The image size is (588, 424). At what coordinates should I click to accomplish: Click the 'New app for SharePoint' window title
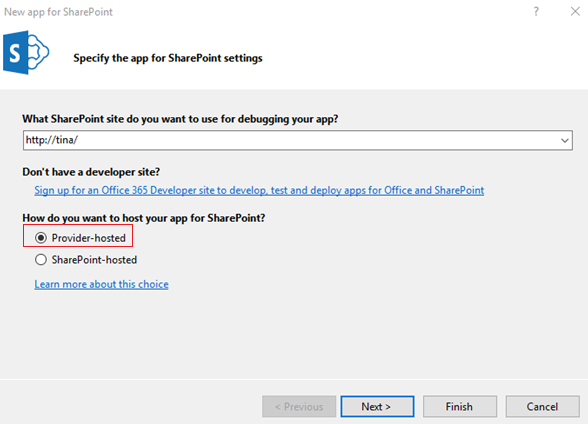tap(58, 12)
